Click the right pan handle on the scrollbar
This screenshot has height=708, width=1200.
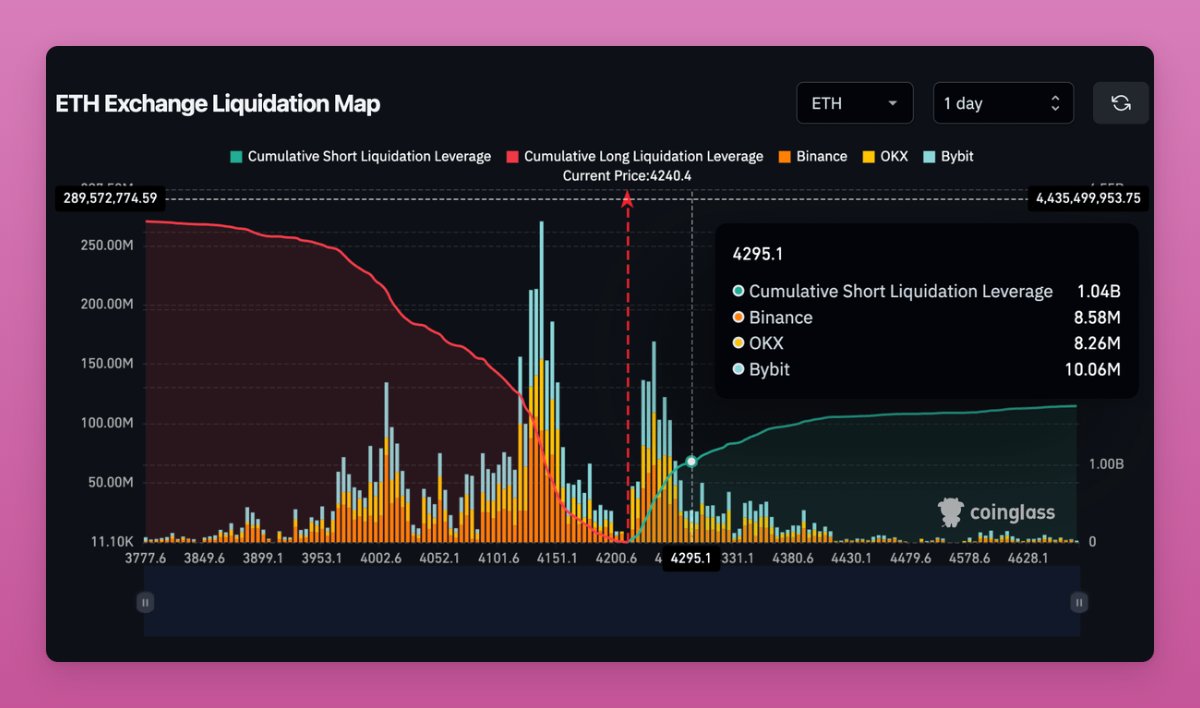[x=1078, y=602]
